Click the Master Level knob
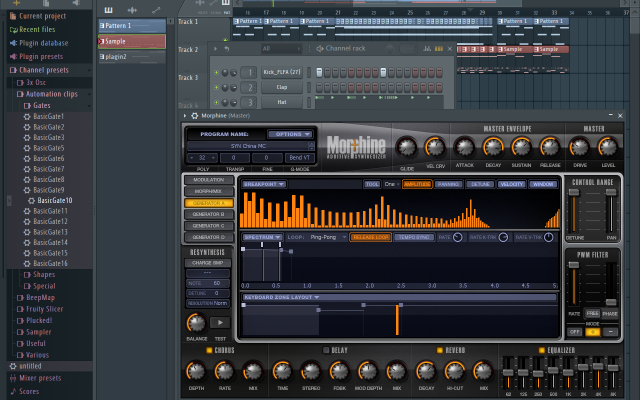This screenshot has width=640, height=400. pos(608,147)
